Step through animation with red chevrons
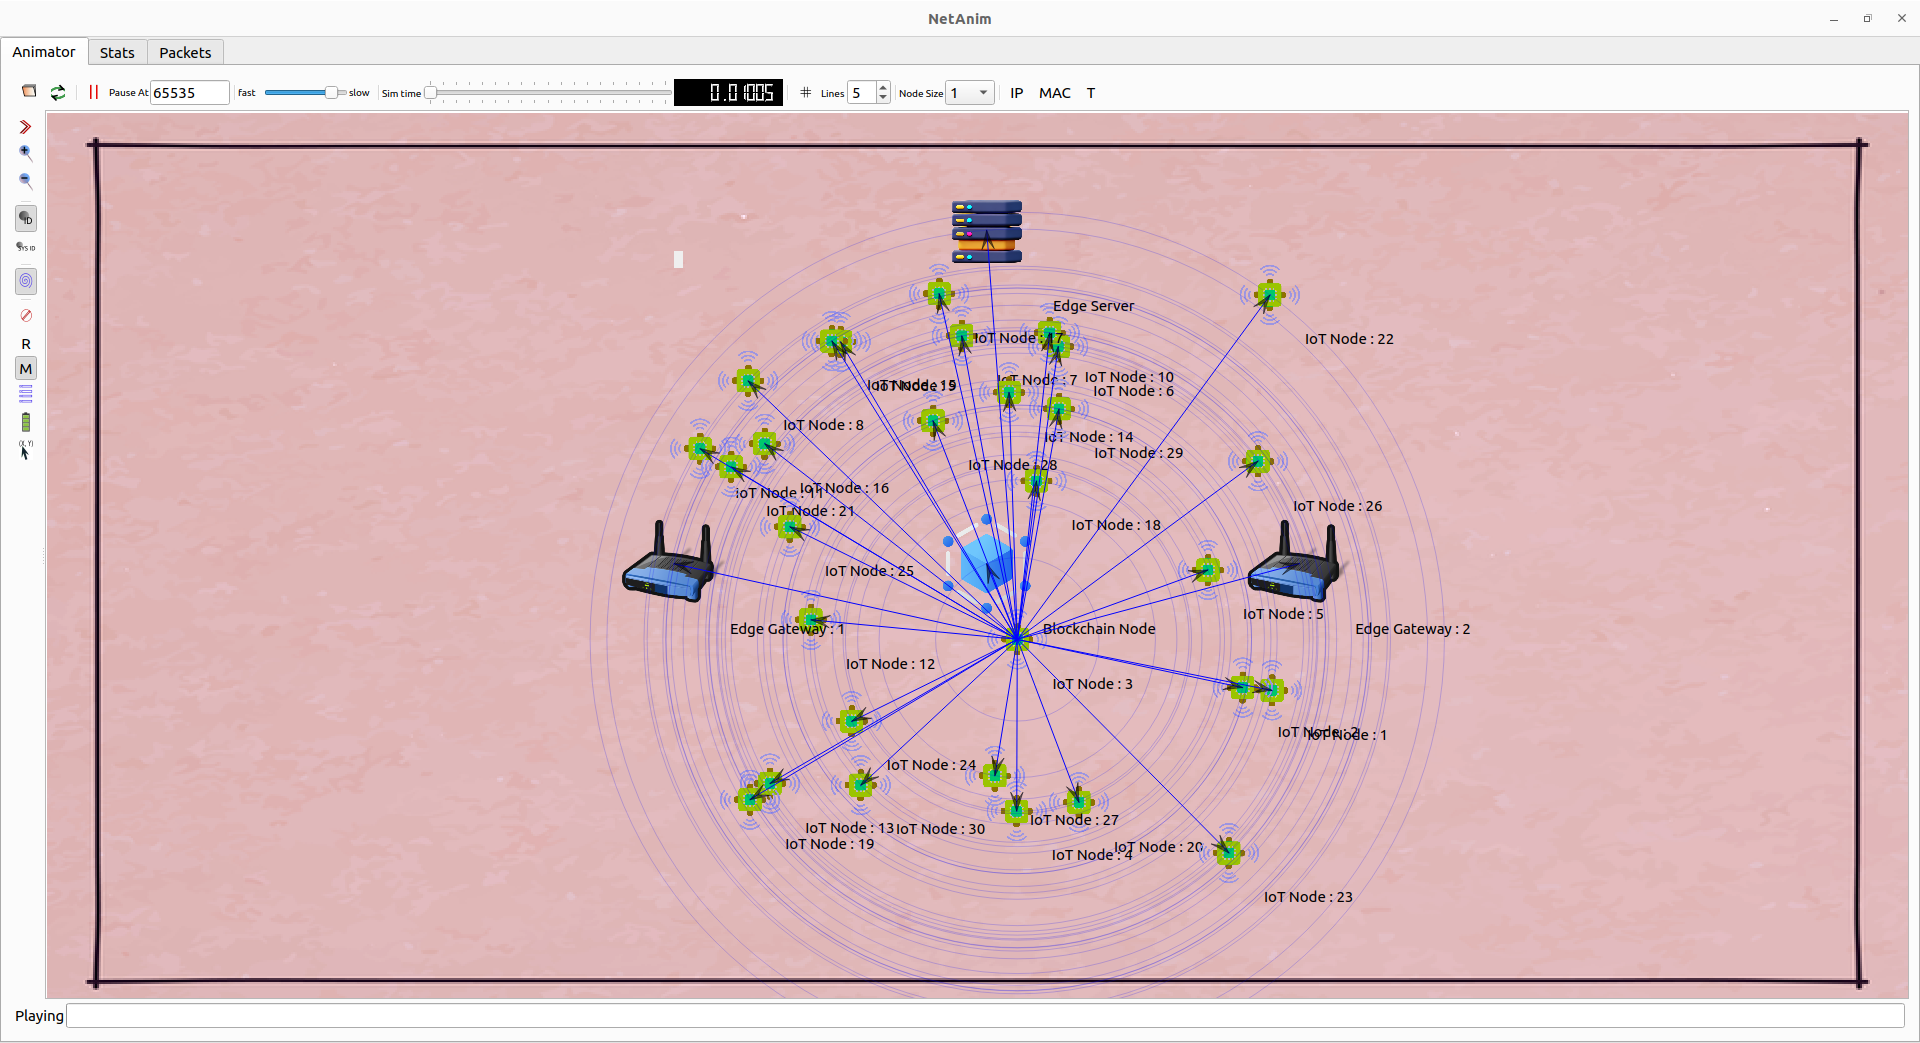This screenshot has width=1920, height=1043. pyautogui.click(x=26, y=127)
